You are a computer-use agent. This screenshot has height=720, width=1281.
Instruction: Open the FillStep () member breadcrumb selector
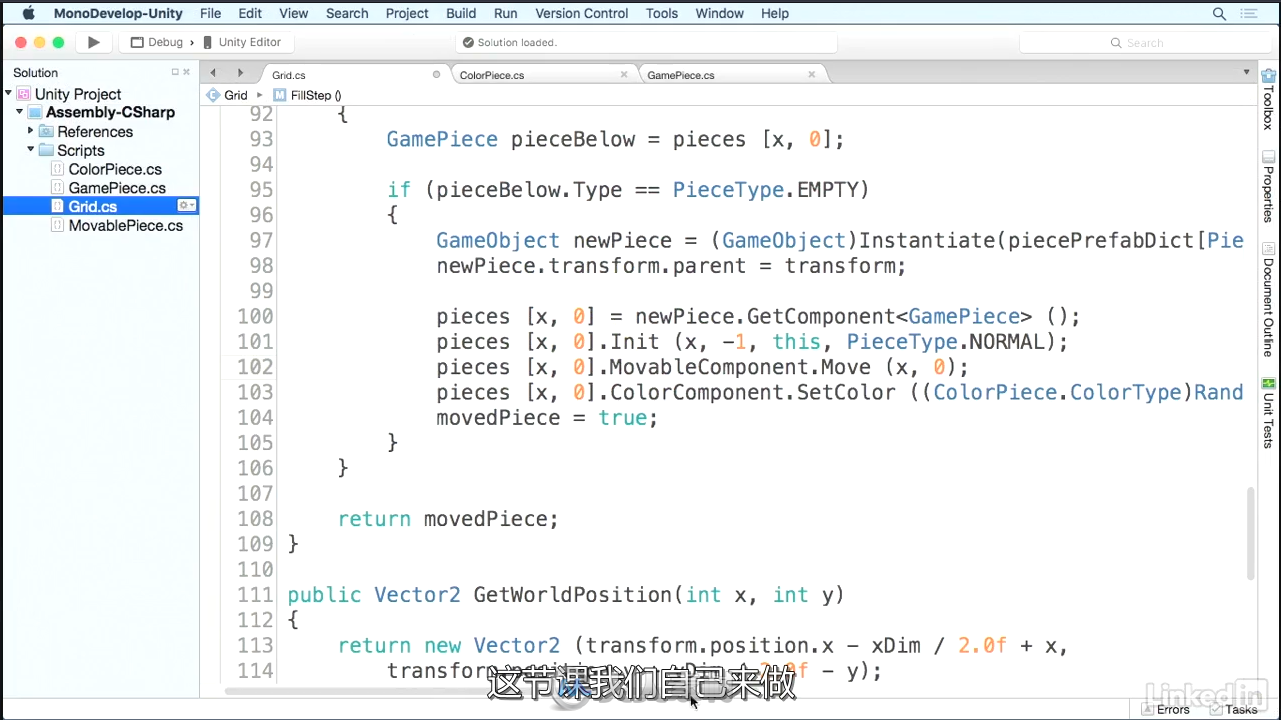308,95
